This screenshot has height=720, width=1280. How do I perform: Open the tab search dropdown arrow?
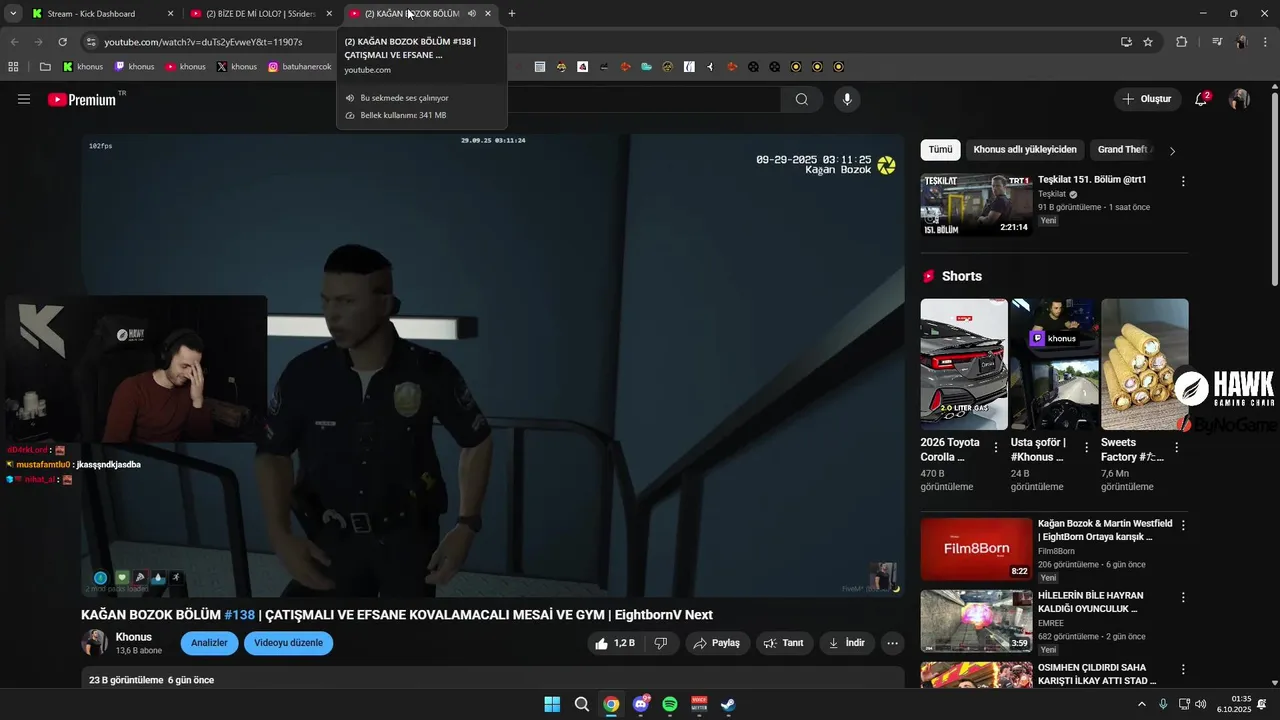coord(13,14)
